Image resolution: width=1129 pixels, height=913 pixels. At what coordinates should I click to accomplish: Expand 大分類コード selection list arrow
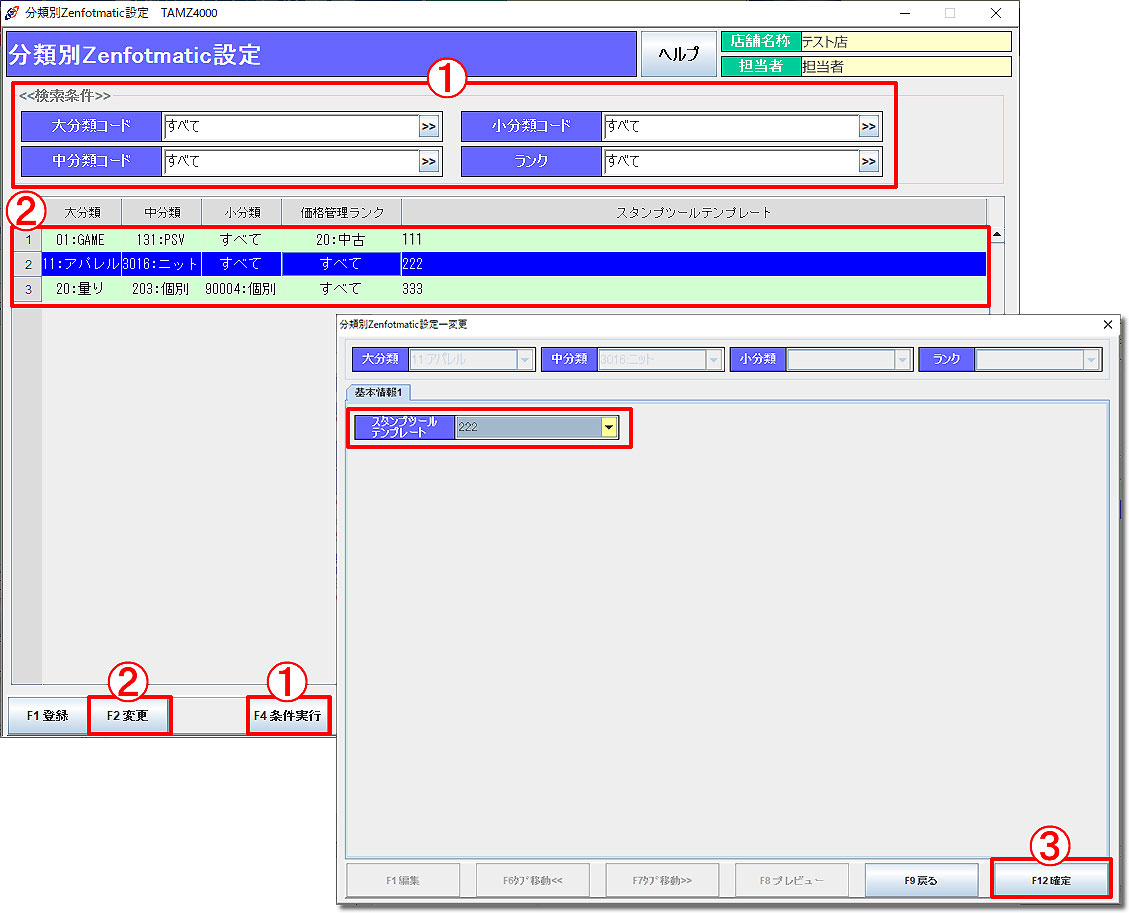(x=429, y=127)
